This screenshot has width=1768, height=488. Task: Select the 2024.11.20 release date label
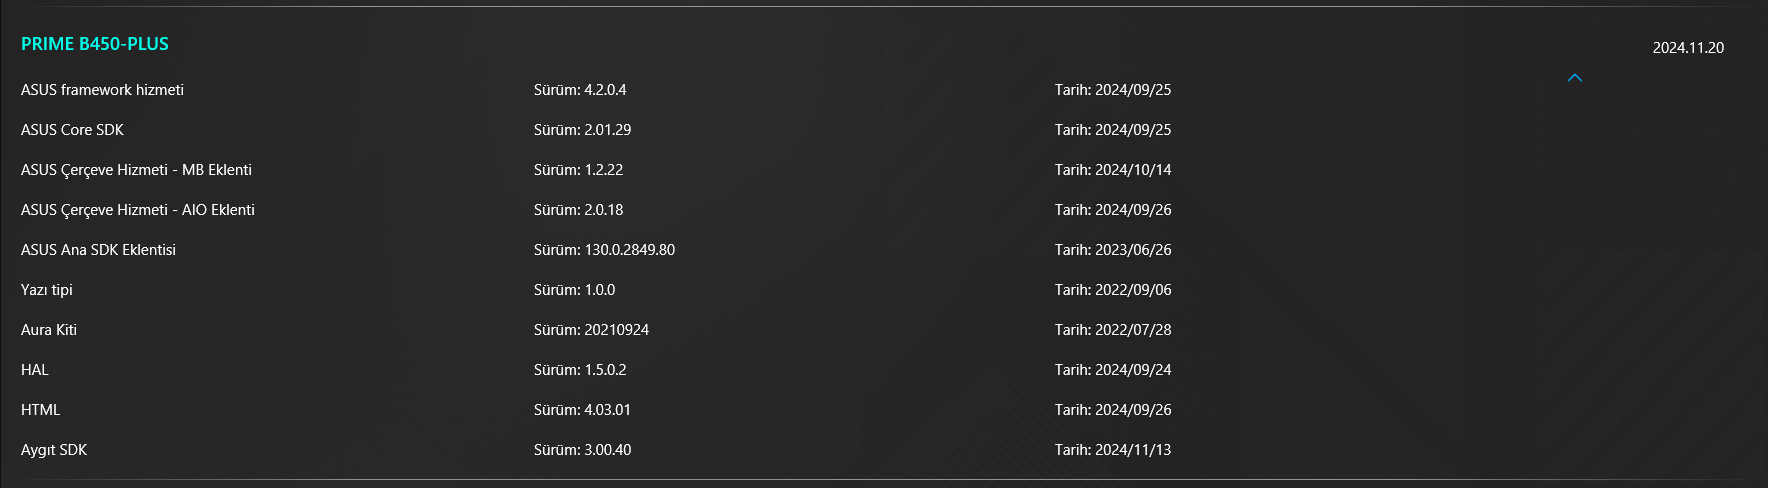point(1688,48)
